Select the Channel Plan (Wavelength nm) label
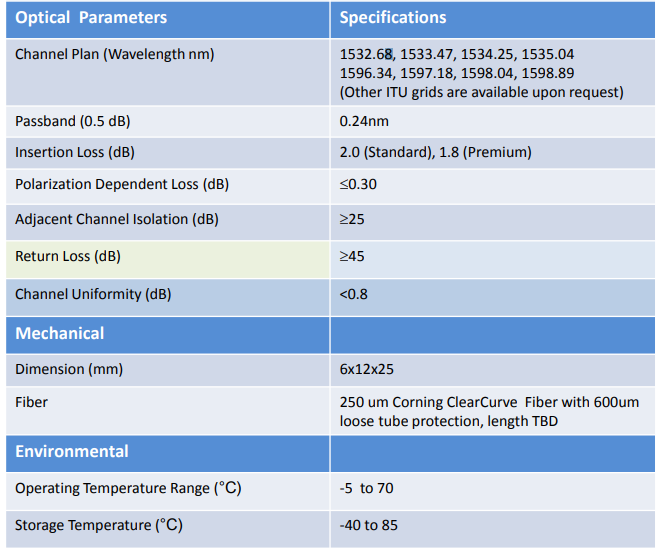663x552 pixels. coord(114,54)
